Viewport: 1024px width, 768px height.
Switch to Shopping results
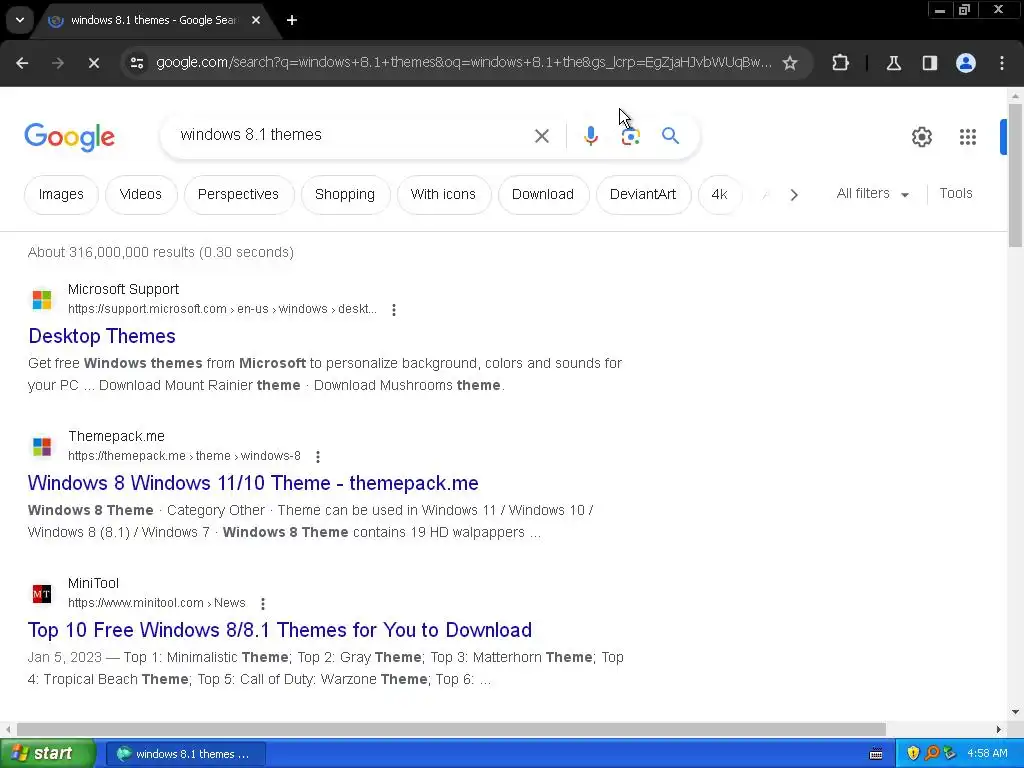pos(345,195)
